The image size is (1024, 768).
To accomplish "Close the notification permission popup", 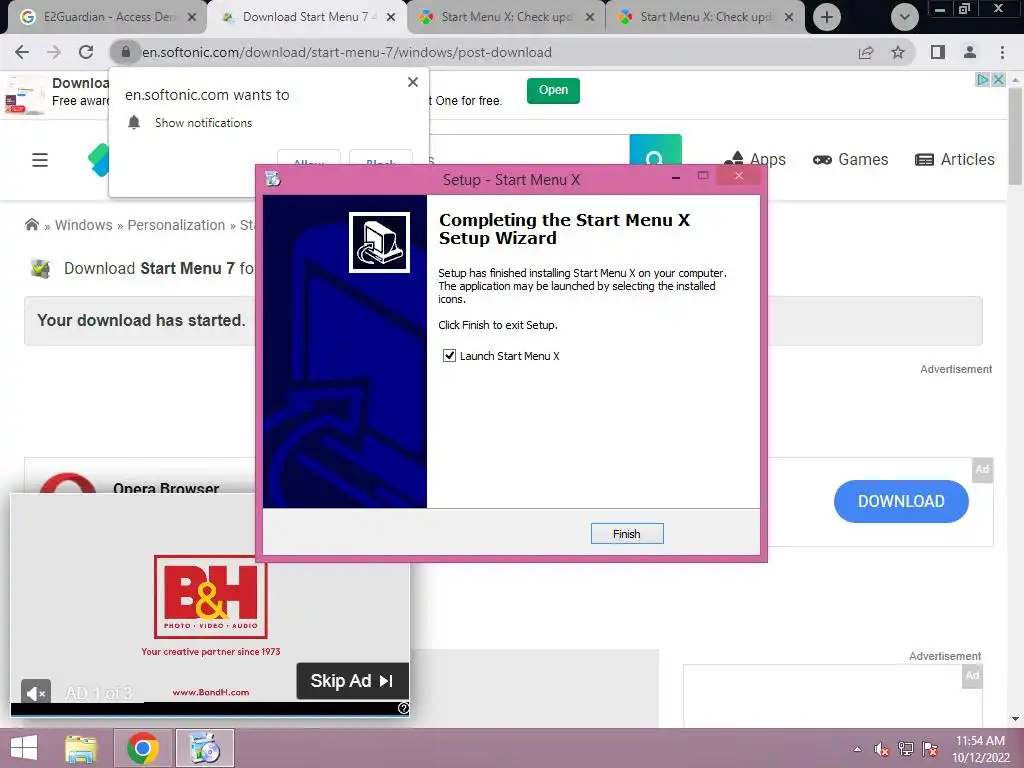I will click(x=413, y=82).
